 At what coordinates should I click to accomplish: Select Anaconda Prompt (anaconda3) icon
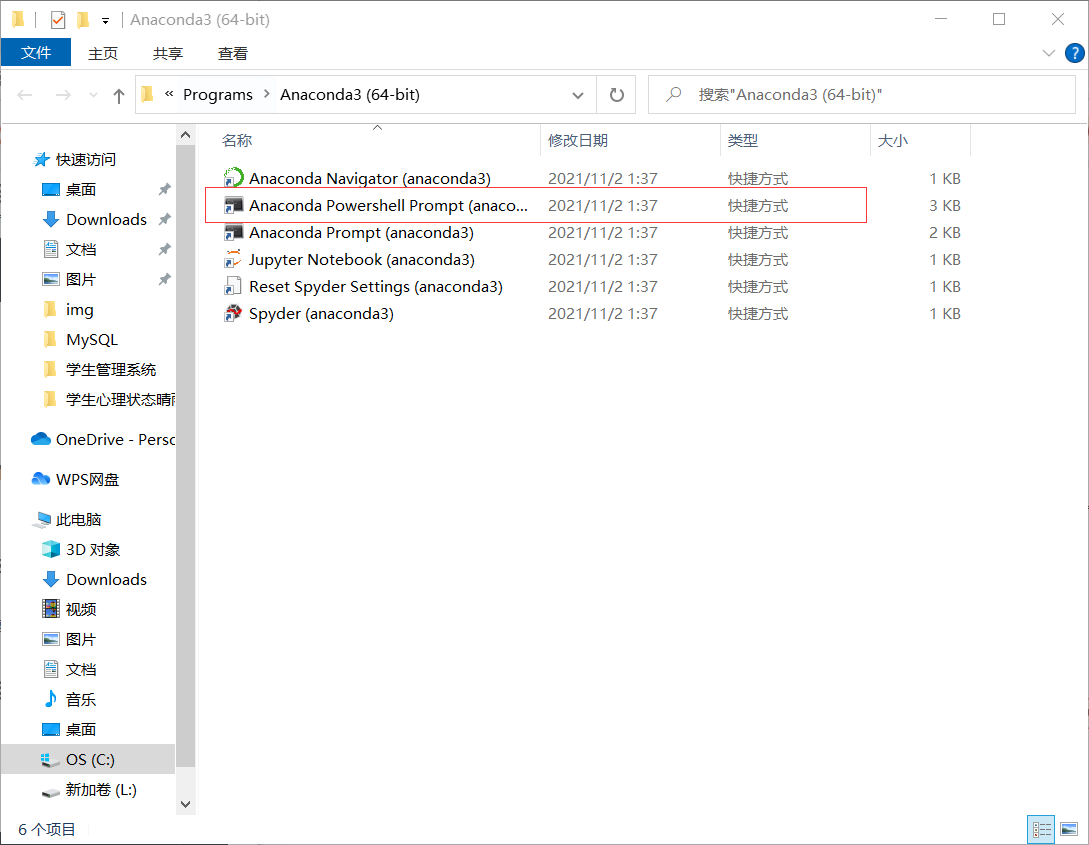point(233,232)
